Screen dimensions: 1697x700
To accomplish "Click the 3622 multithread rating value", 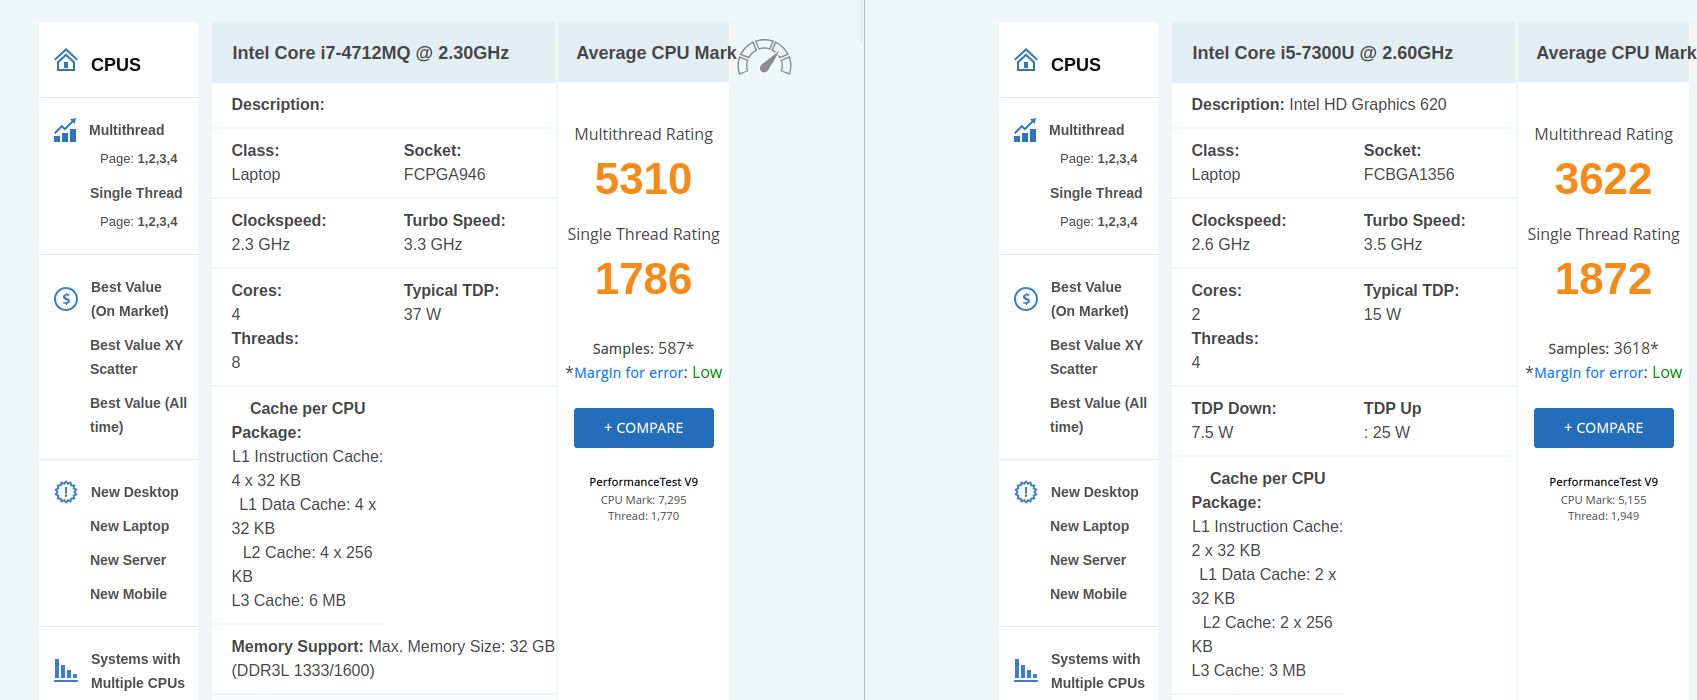I will (1603, 179).
